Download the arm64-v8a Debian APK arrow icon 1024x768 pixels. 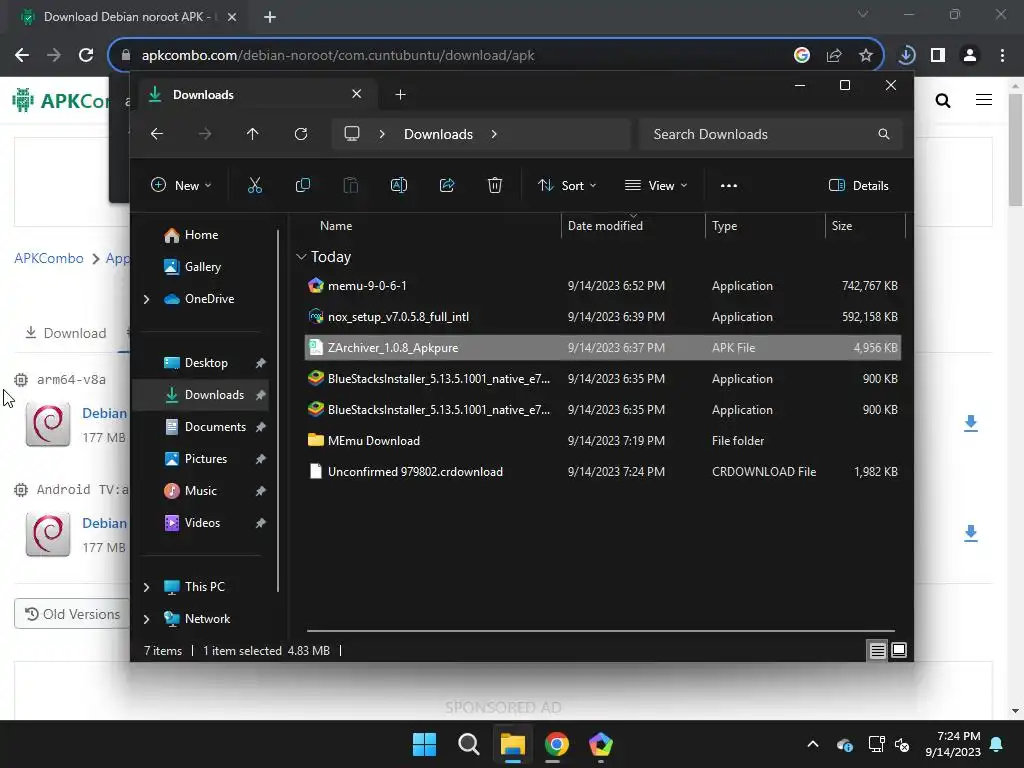pos(971,423)
